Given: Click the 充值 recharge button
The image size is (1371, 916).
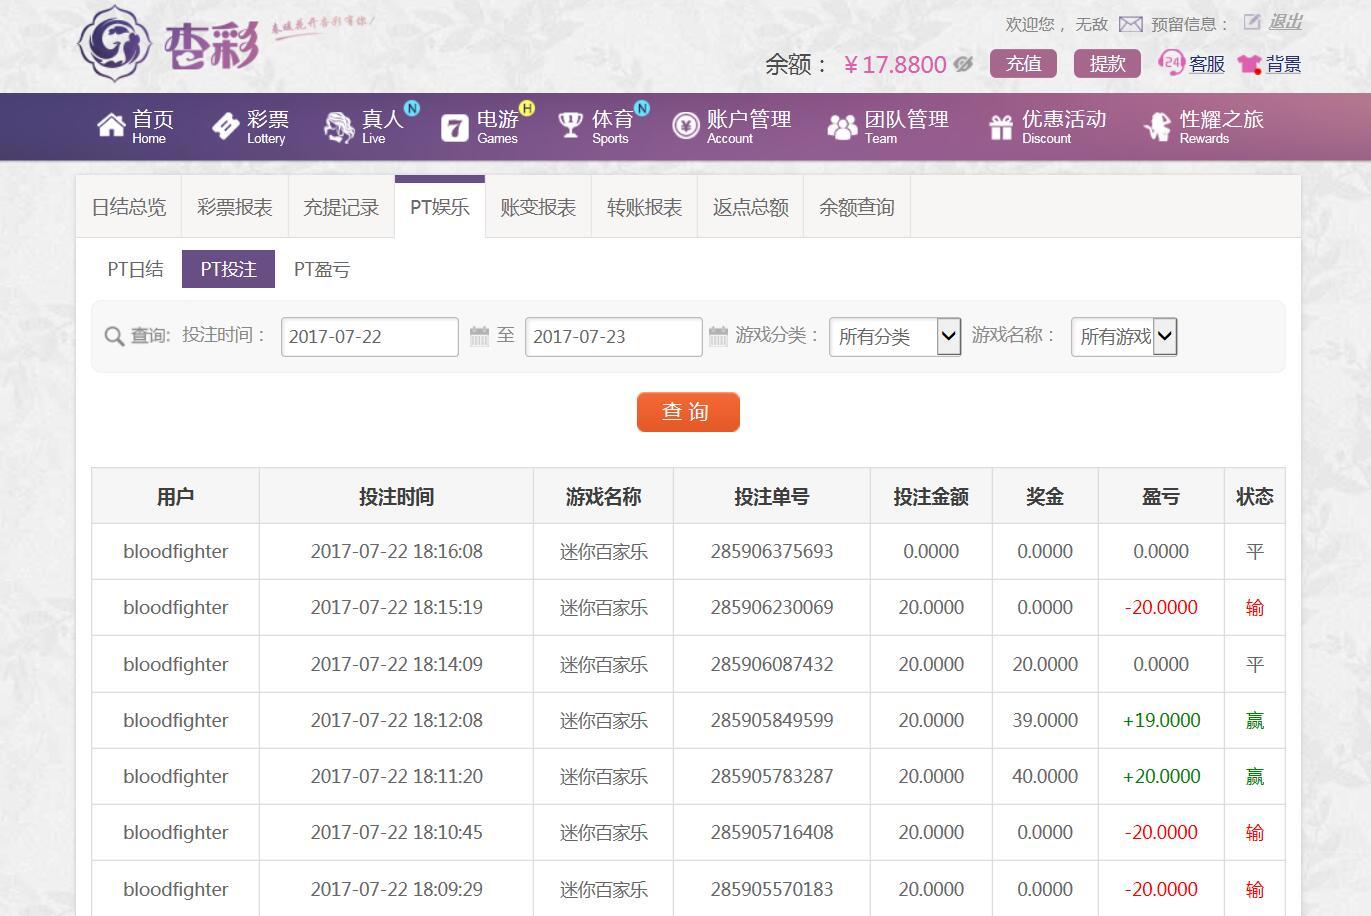Looking at the screenshot, I should [1023, 64].
